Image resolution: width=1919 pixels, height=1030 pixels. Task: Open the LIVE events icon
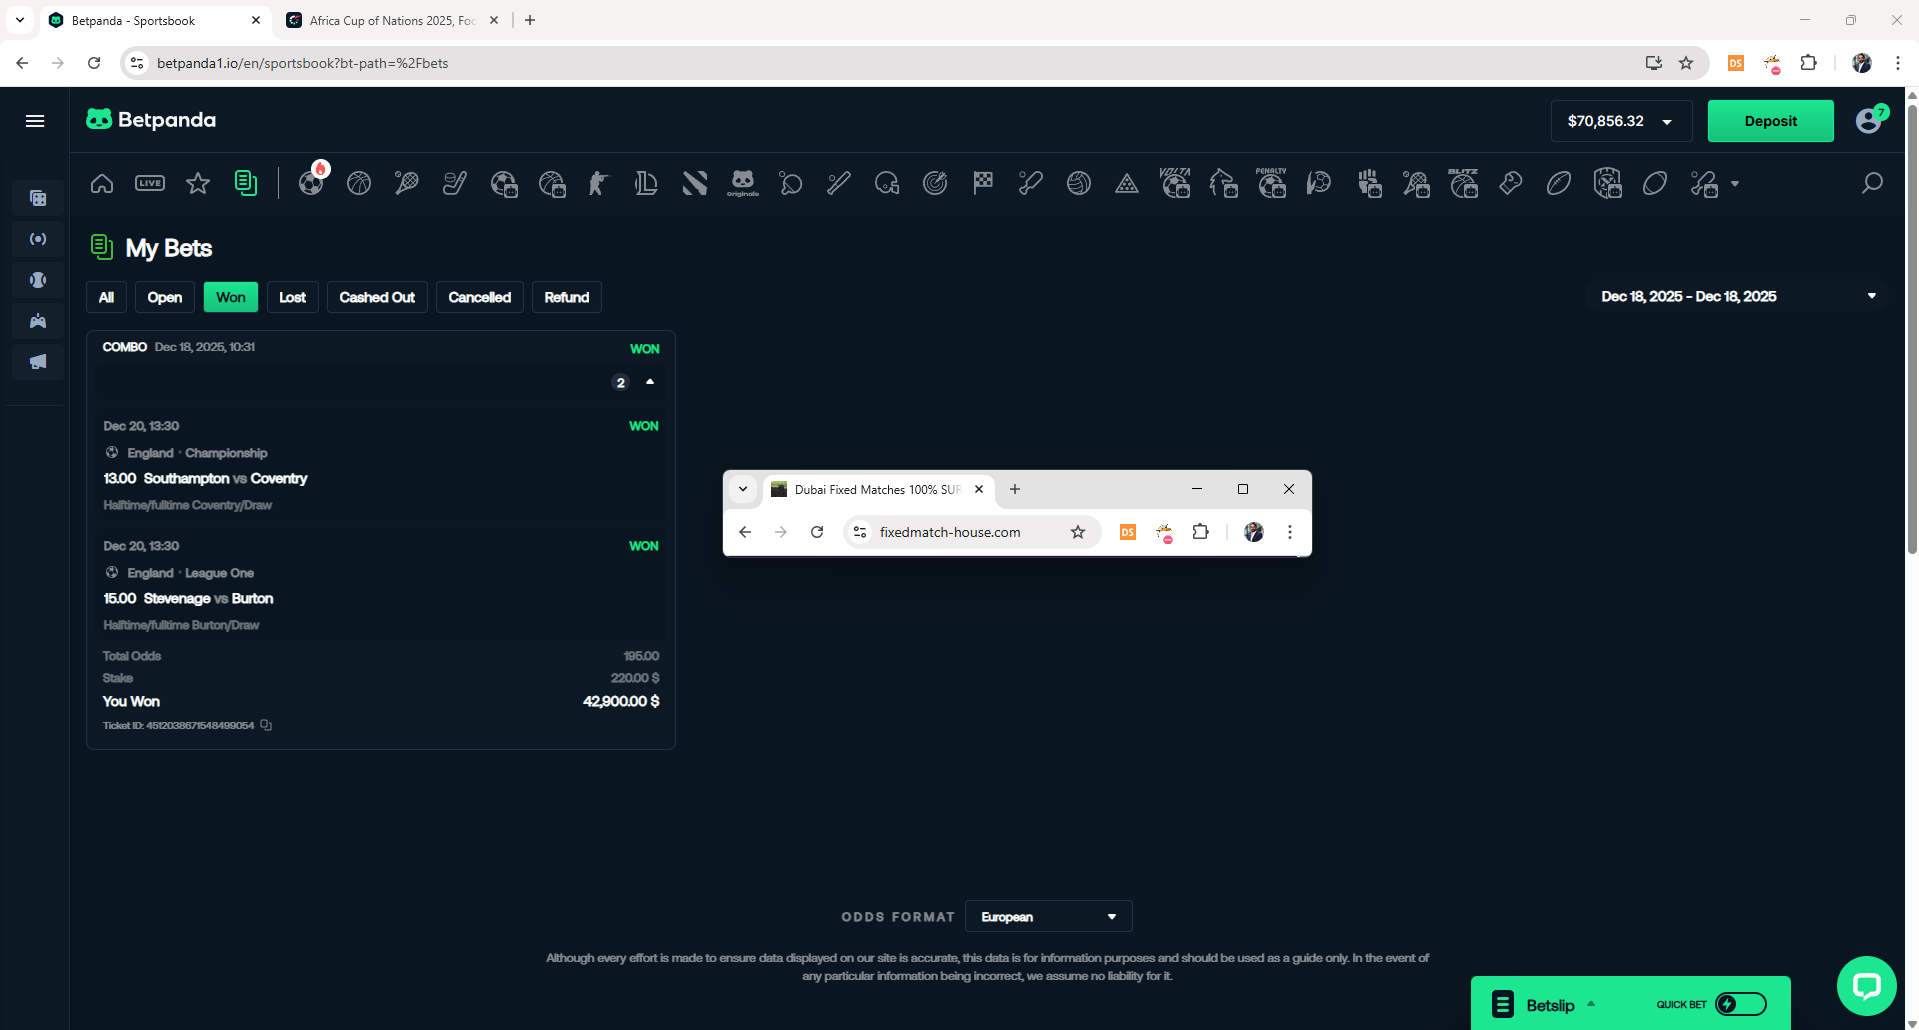click(150, 183)
